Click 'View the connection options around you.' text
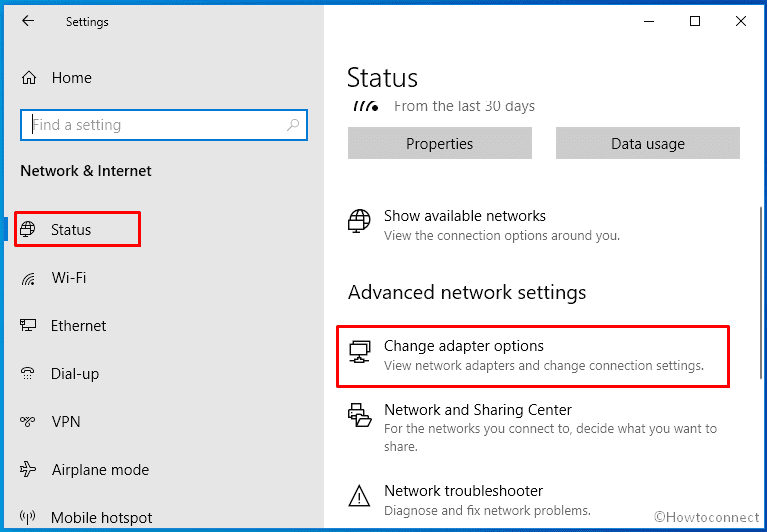This screenshot has width=767, height=532. [502, 236]
